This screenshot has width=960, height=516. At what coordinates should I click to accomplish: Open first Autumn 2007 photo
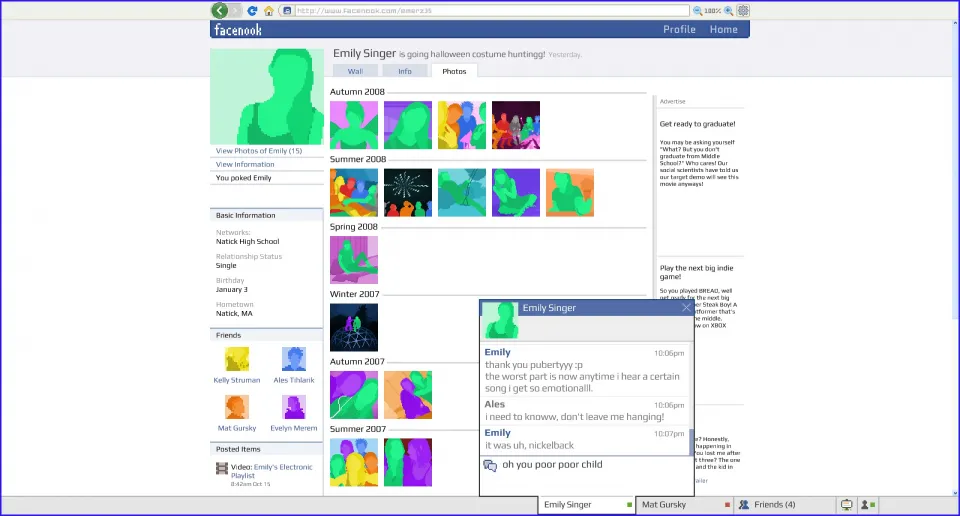coord(354,395)
